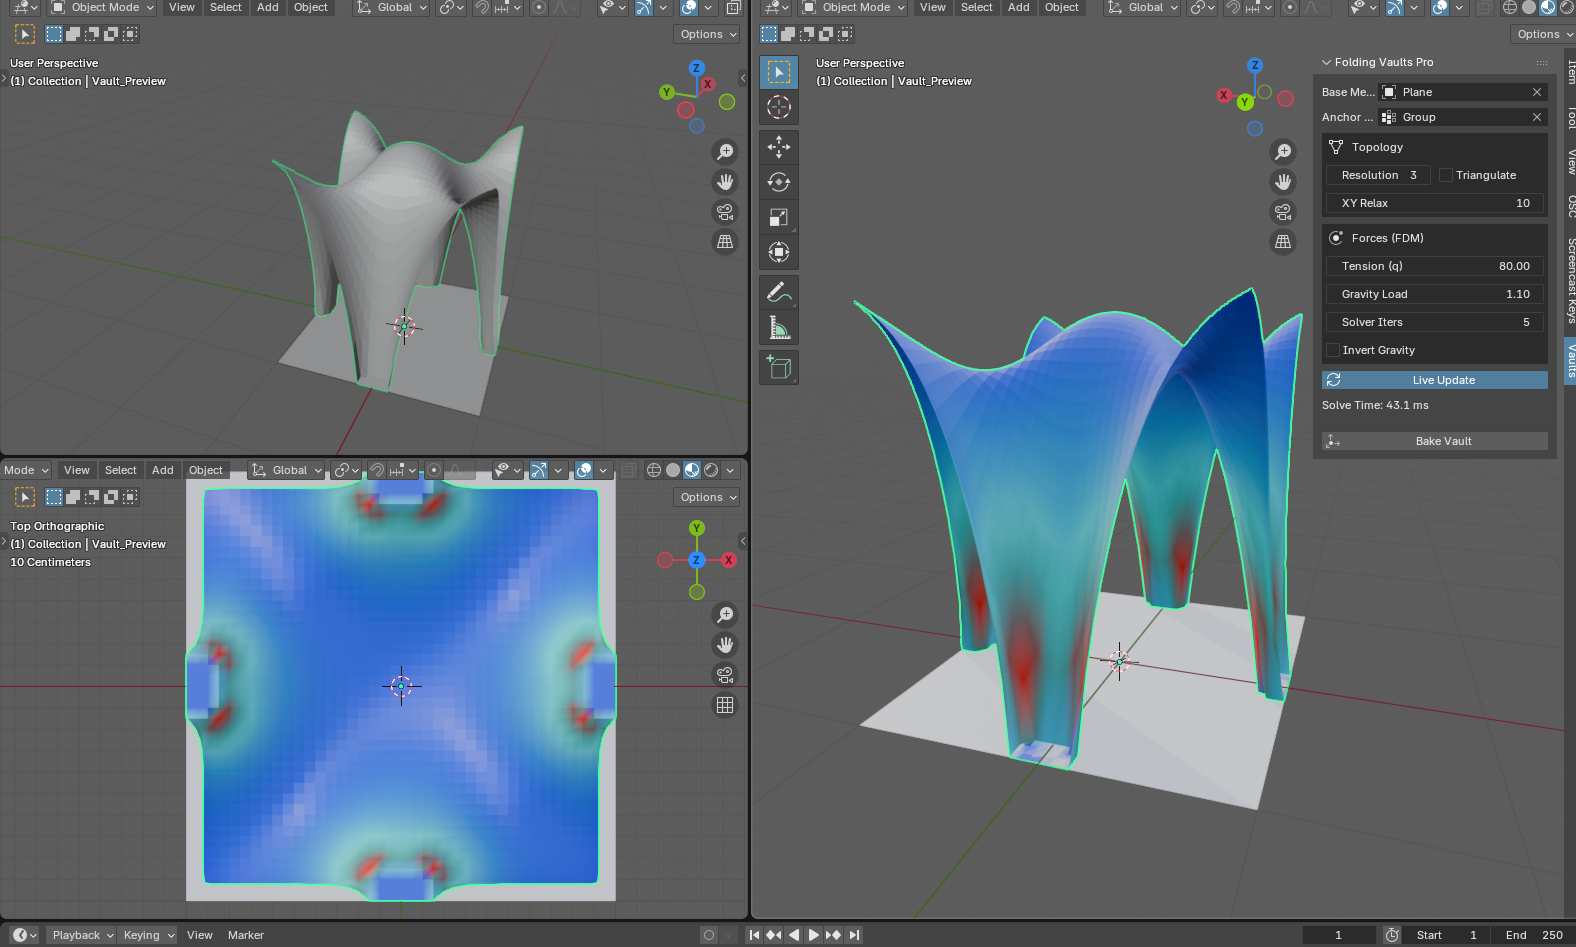Image resolution: width=1576 pixels, height=947 pixels.
Task: Open the Object Mode dropdown in the top-left viewport
Action: [103, 7]
